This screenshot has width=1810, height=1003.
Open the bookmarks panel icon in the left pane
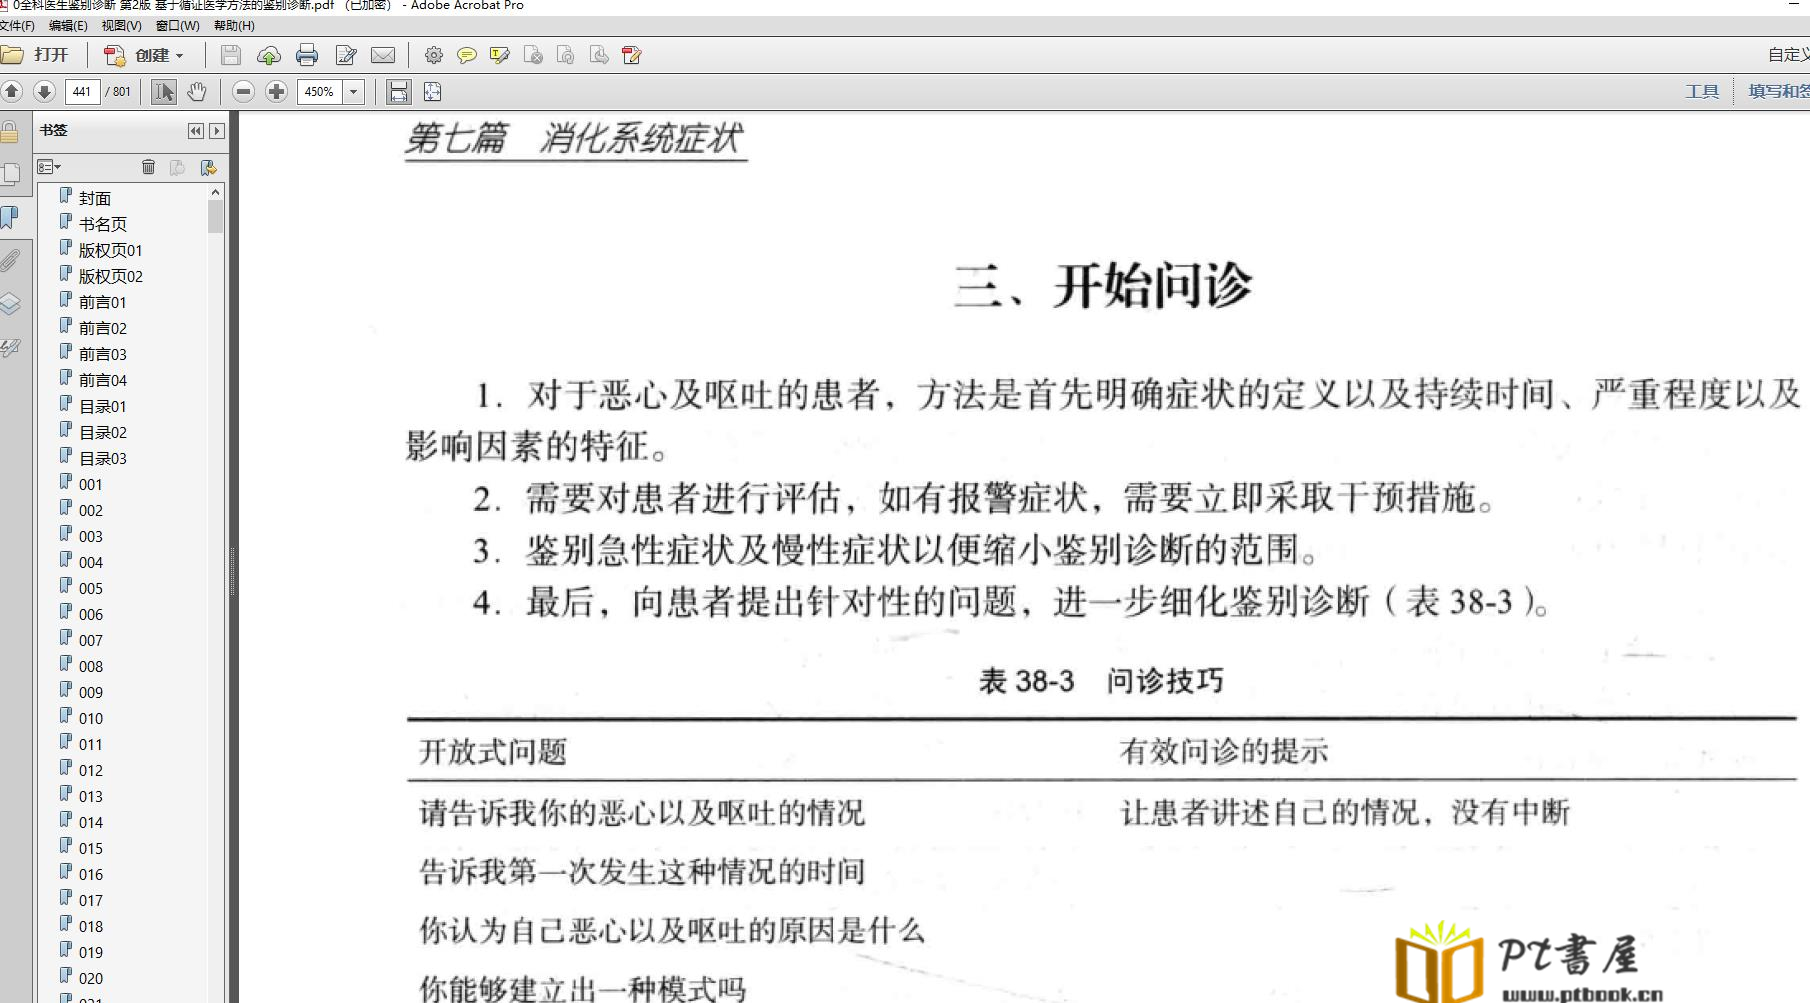click(10, 217)
